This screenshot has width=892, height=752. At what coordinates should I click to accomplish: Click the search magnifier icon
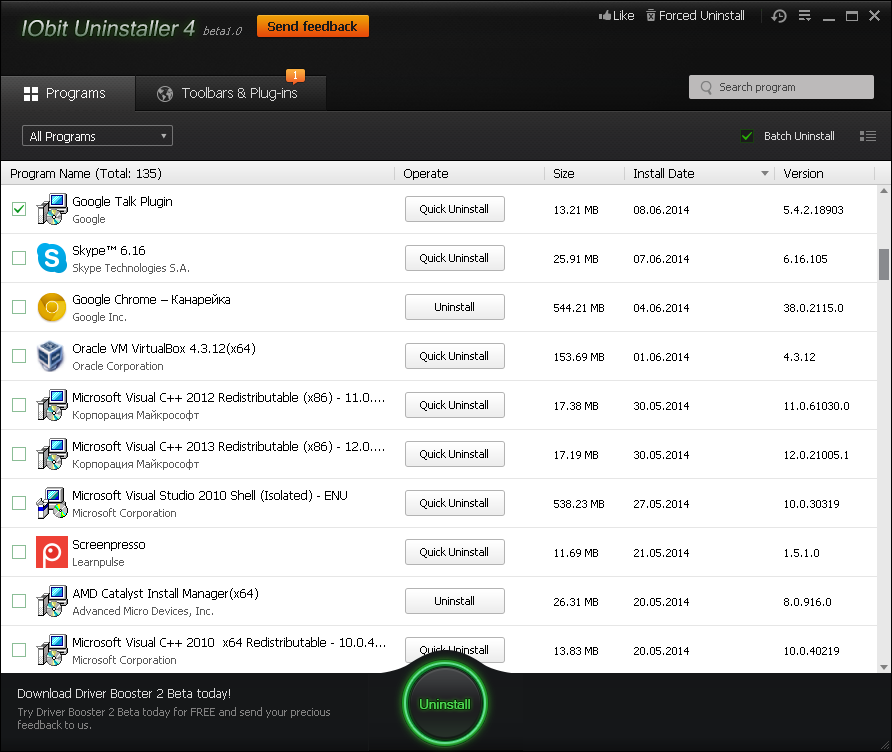706,87
